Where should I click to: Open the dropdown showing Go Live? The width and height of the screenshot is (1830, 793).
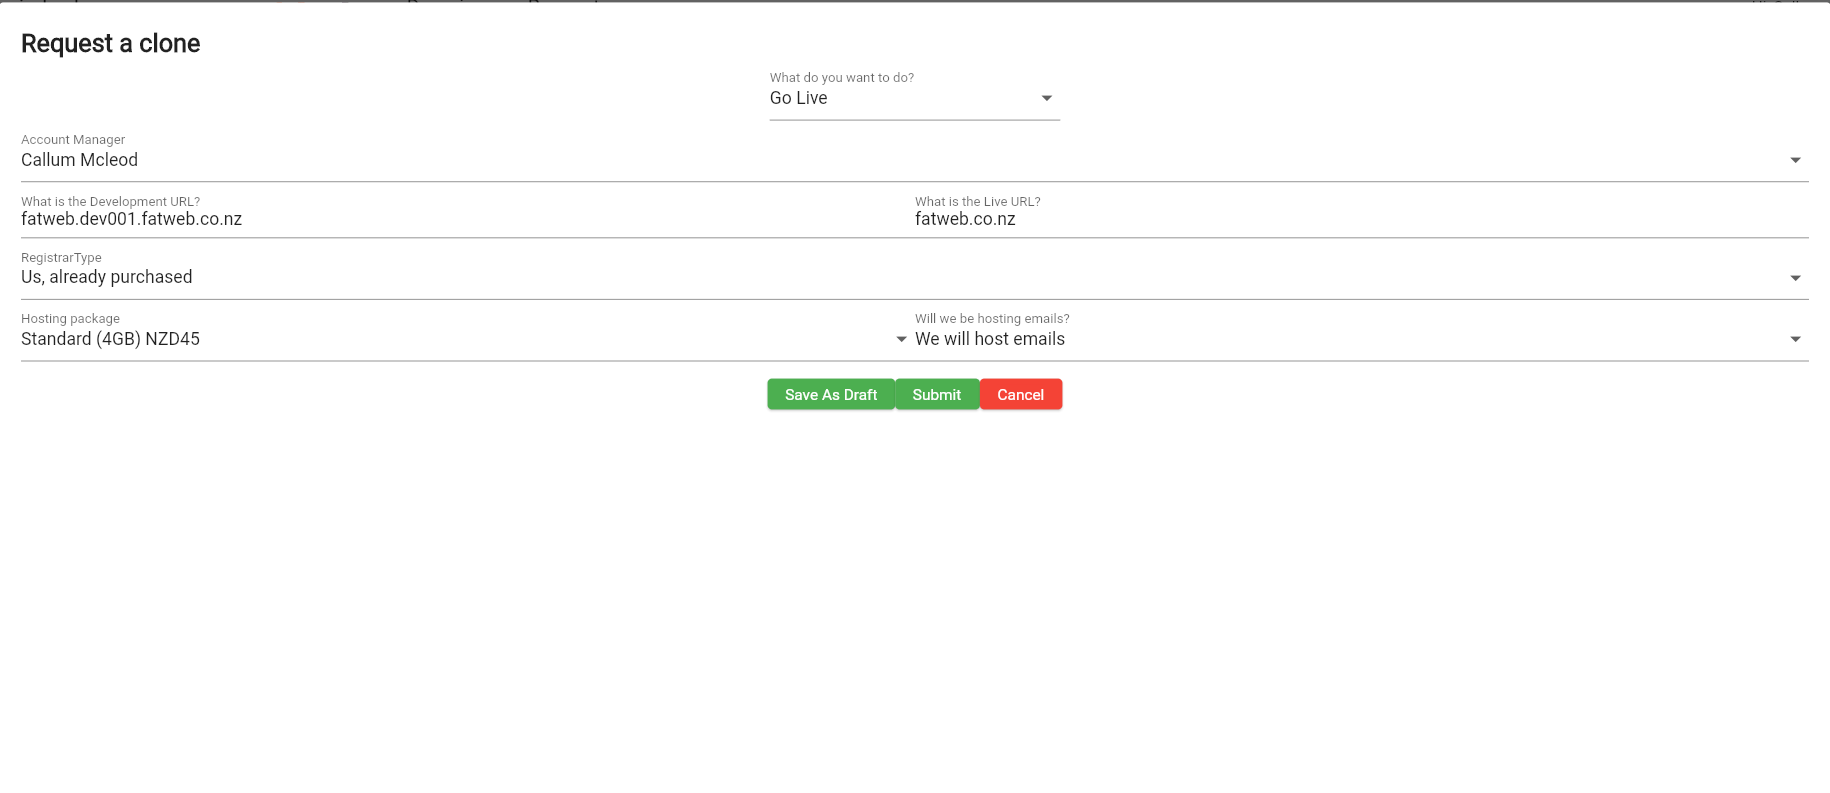click(900, 98)
